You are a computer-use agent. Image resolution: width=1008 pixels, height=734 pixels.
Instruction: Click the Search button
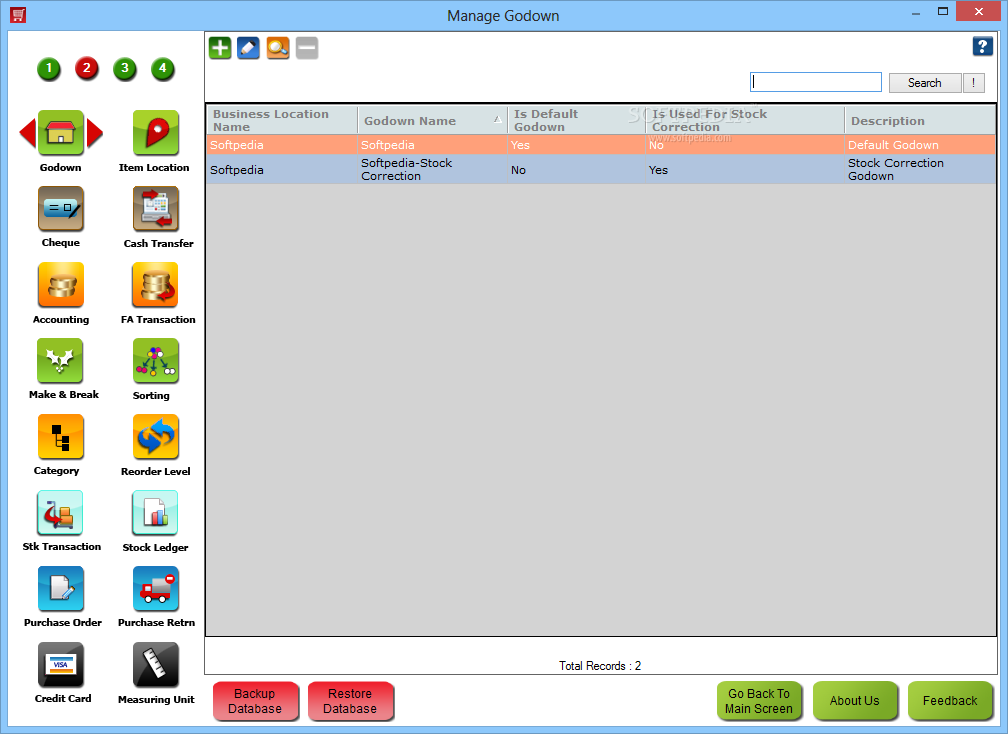click(924, 83)
